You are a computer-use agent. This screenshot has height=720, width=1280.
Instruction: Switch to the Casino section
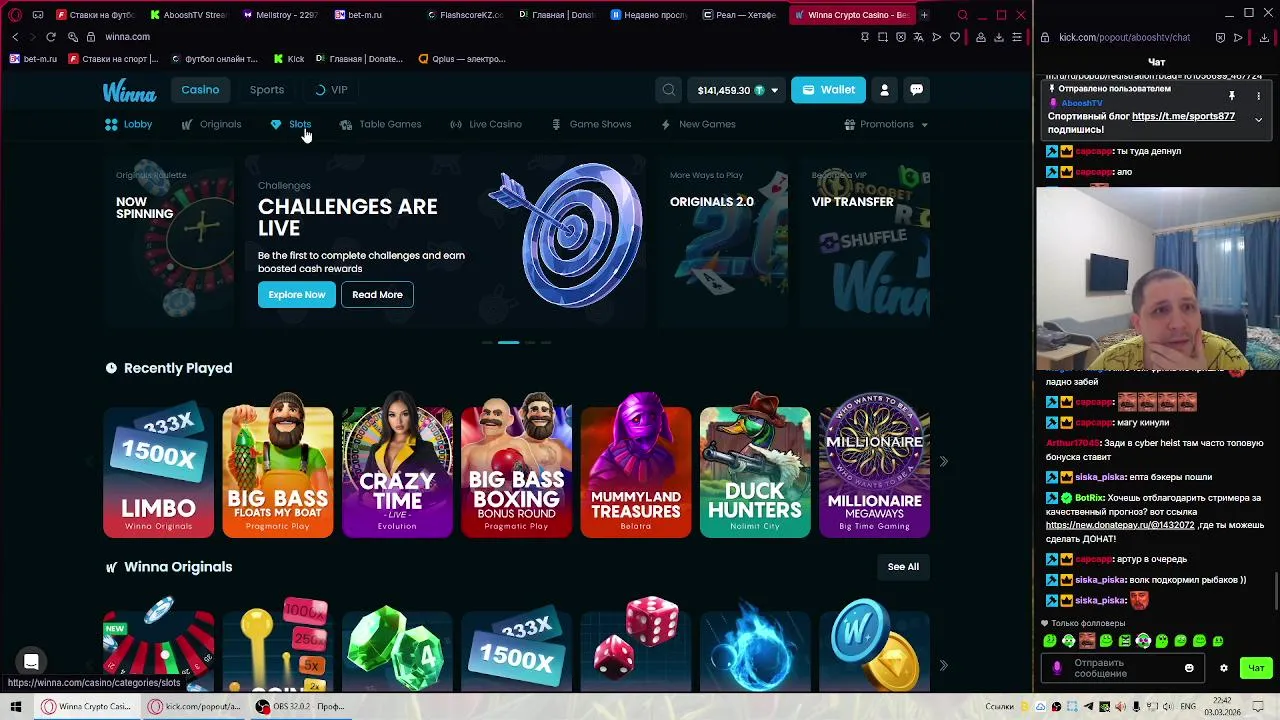tap(200, 90)
